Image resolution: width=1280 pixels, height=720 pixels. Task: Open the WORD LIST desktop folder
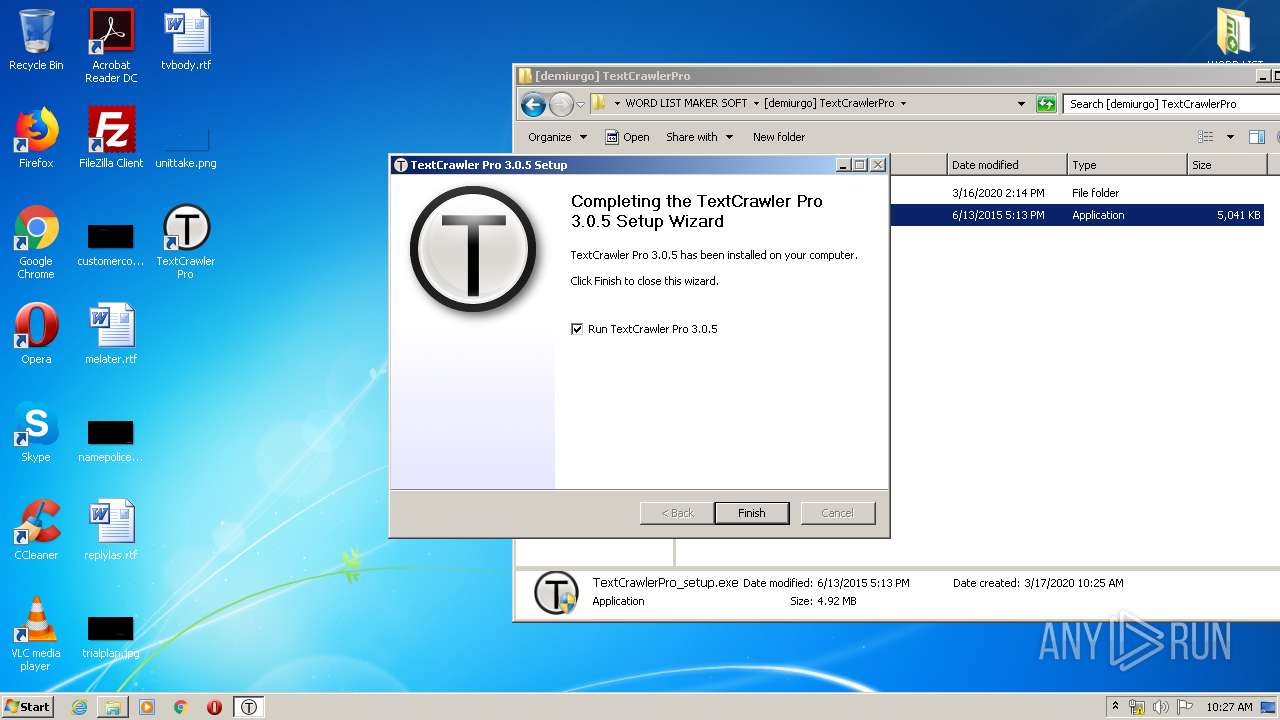1235,36
